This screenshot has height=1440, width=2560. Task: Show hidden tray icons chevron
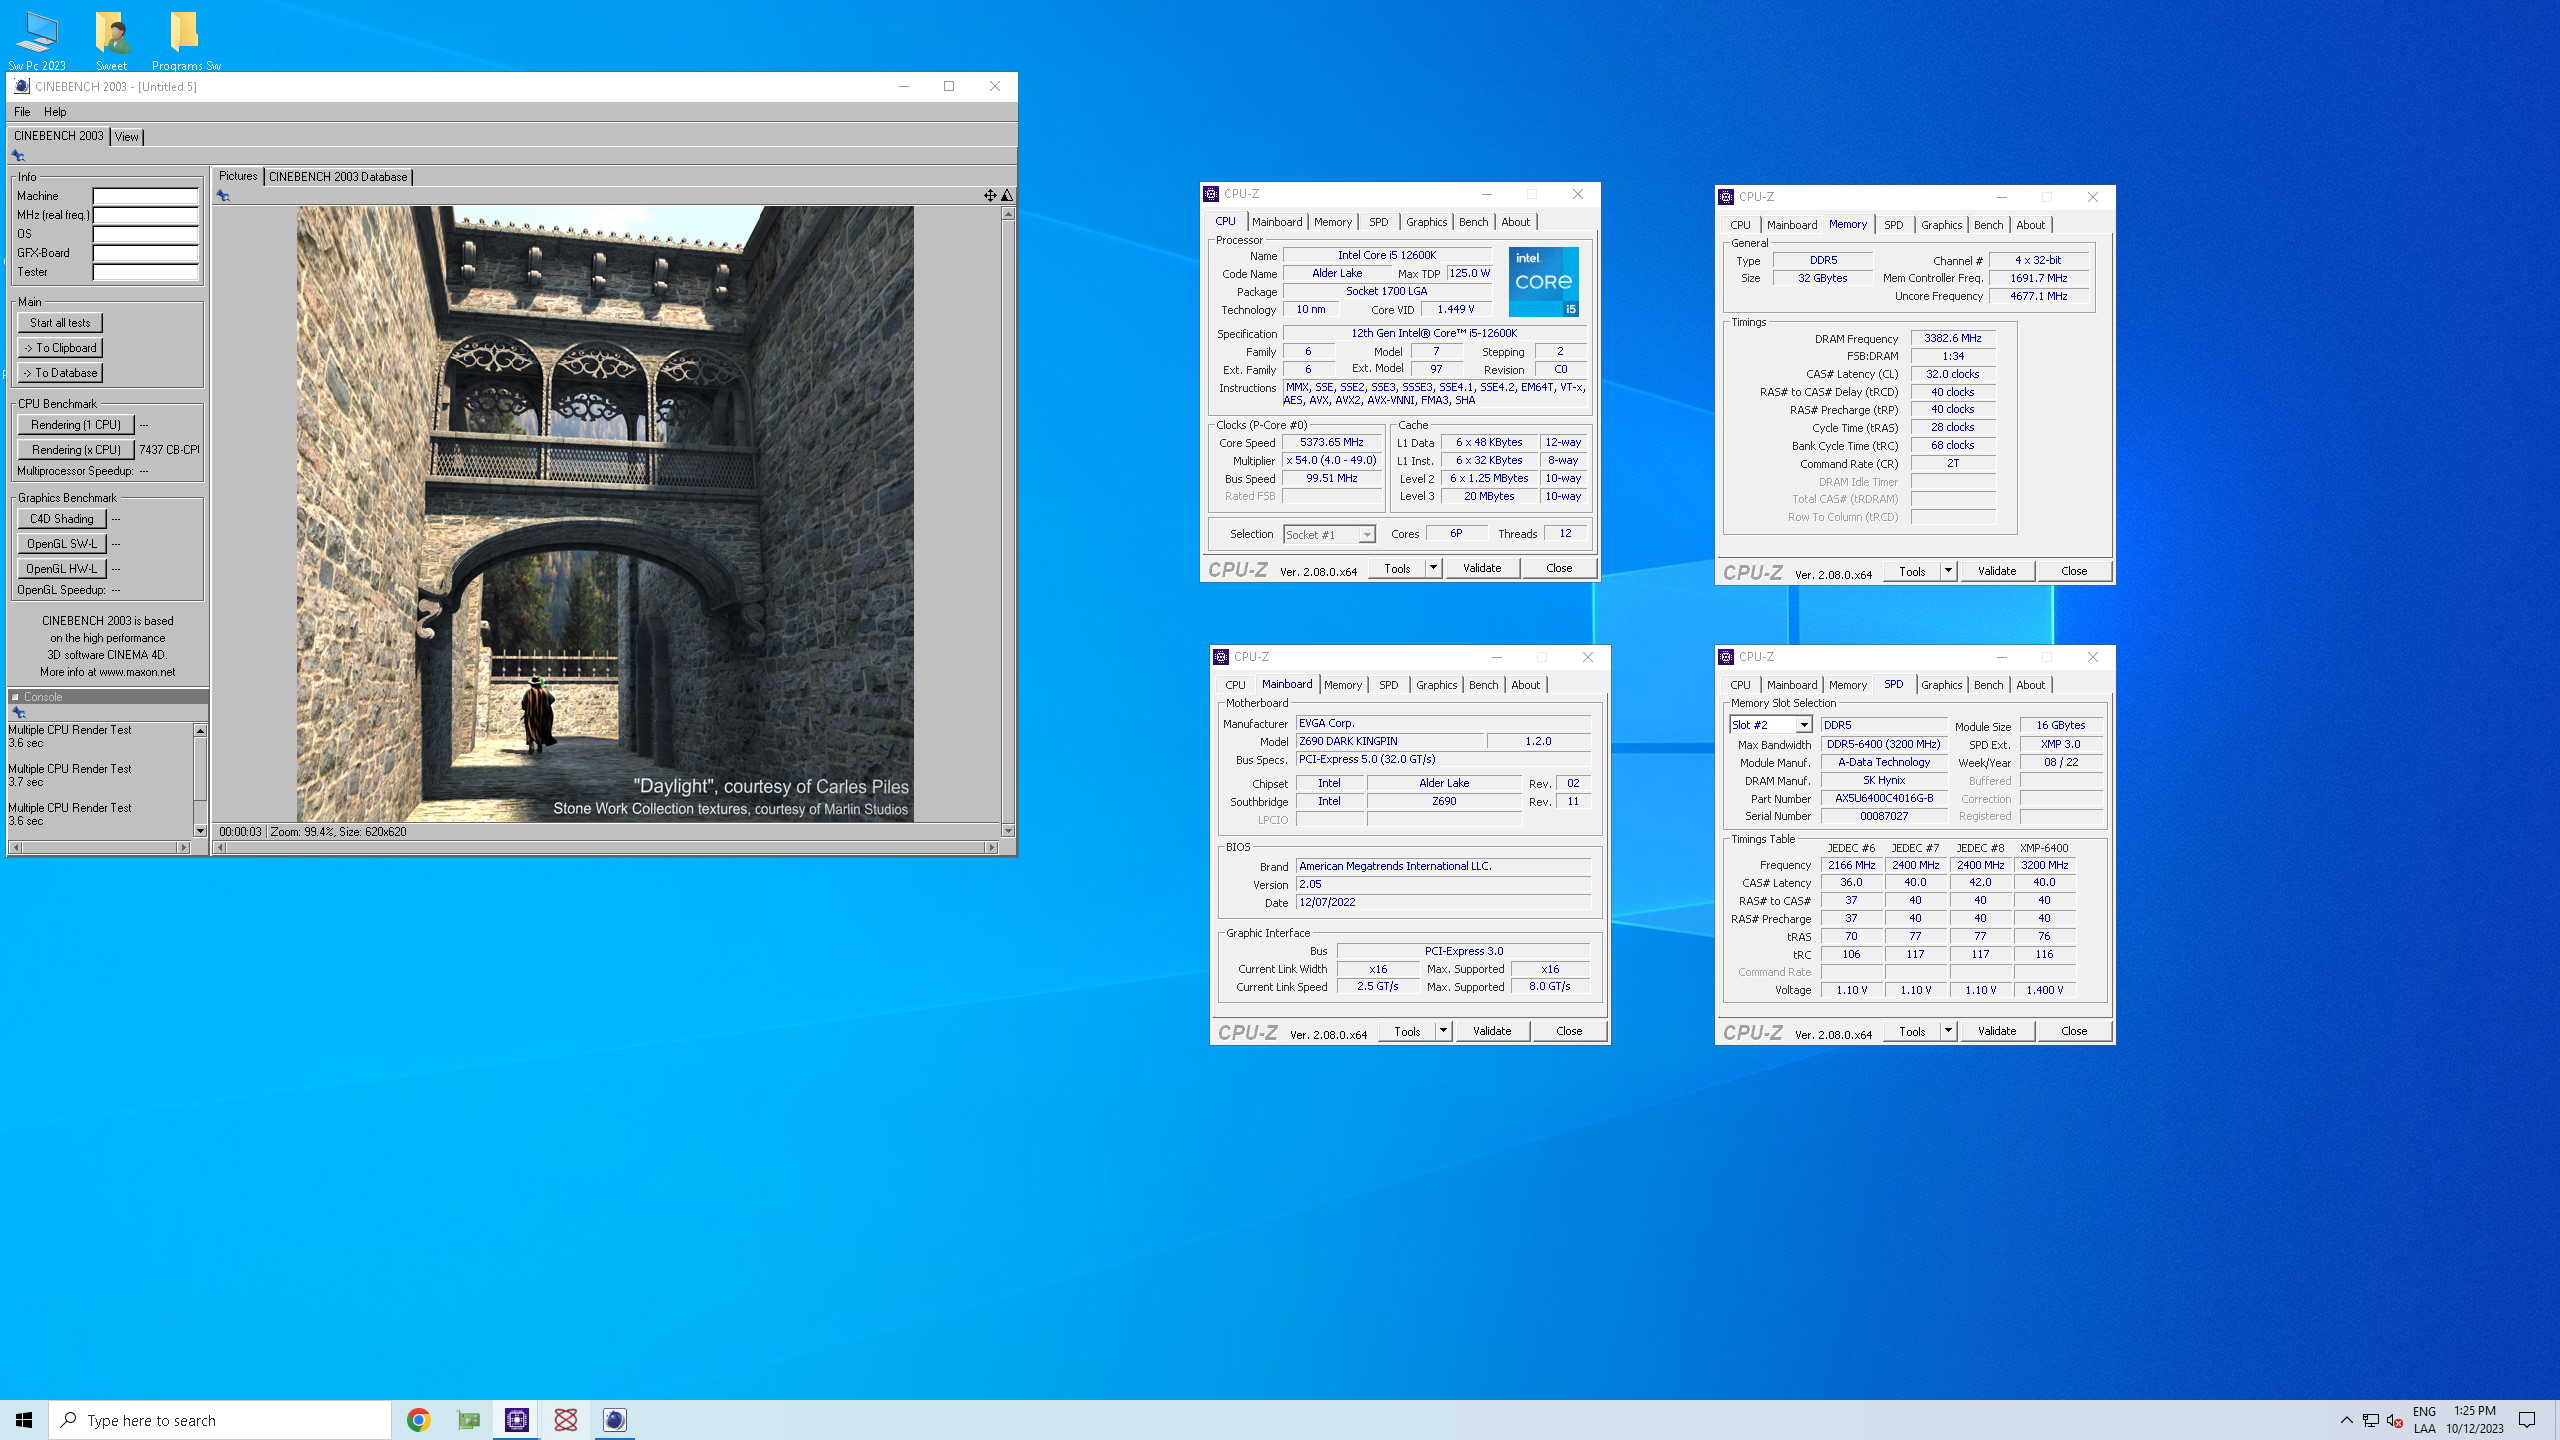click(x=2347, y=1420)
